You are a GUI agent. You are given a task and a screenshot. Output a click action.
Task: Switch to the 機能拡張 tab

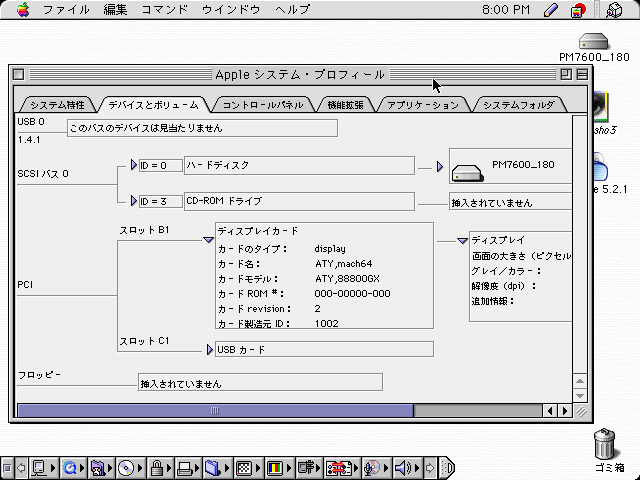[x=345, y=105]
